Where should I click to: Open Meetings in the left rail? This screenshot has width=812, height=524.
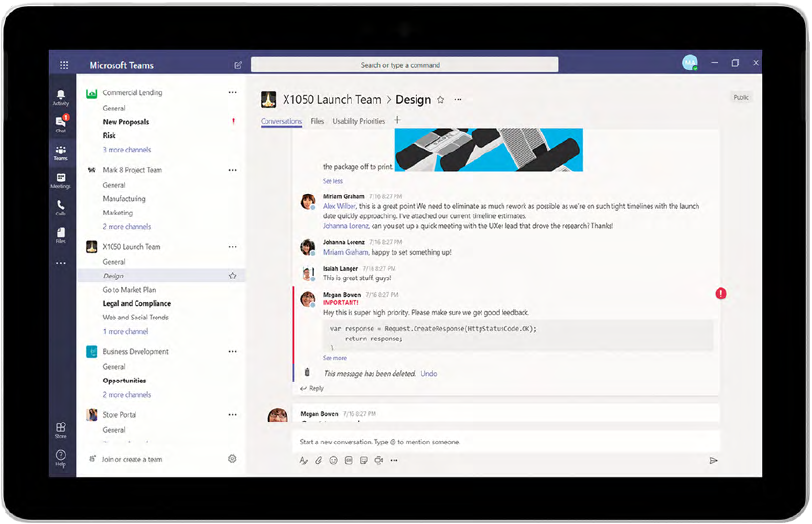[61, 180]
